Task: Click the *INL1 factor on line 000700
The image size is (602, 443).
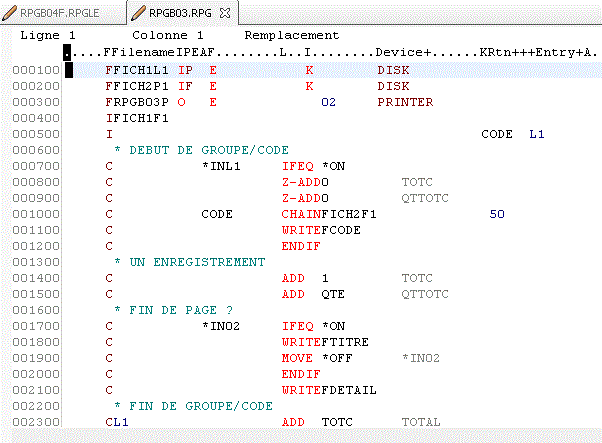Action: pos(221,166)
